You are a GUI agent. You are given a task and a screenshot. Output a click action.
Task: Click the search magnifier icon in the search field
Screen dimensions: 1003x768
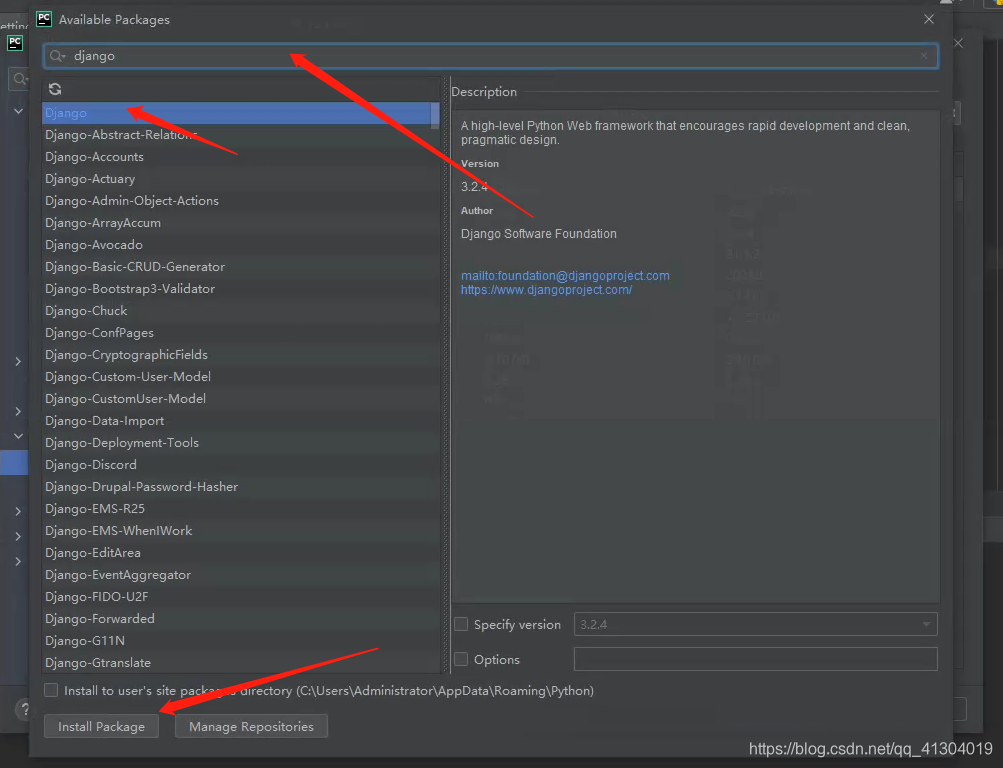[x=57, y=56]
